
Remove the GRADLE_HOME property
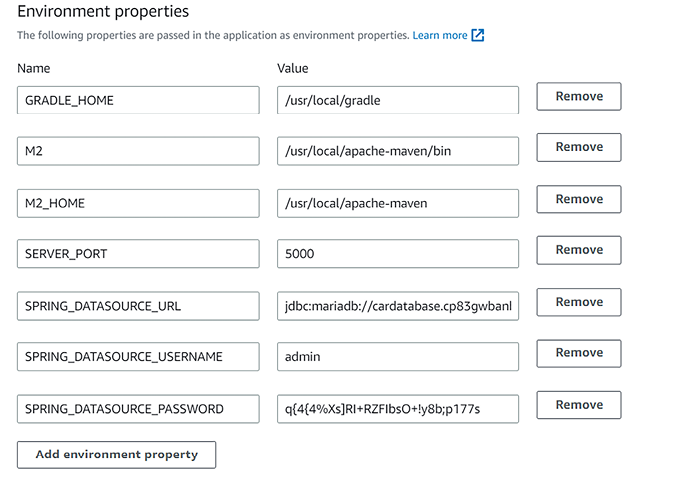click(x=579, y=97)
